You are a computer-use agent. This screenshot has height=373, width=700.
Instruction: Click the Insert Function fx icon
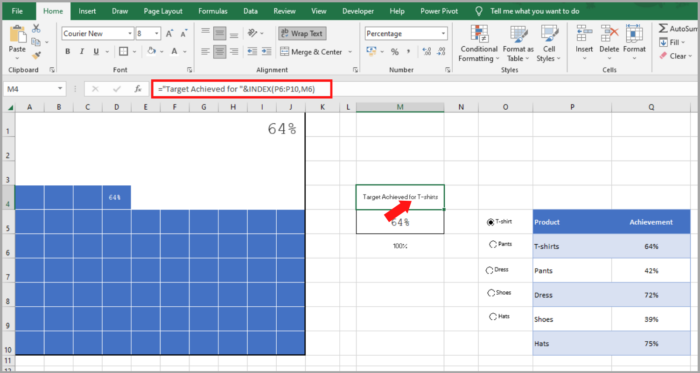coord(138,89)
